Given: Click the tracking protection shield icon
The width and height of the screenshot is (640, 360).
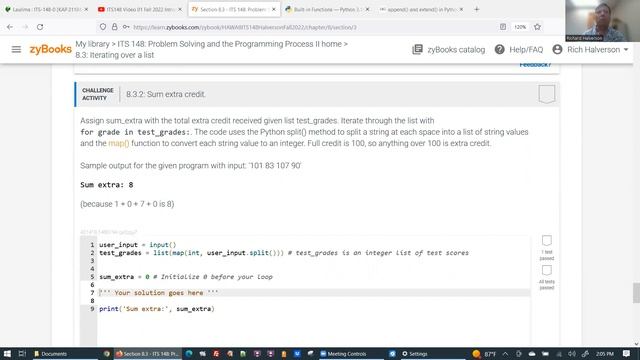Looking at the screenshot, I should pos(103,27).
